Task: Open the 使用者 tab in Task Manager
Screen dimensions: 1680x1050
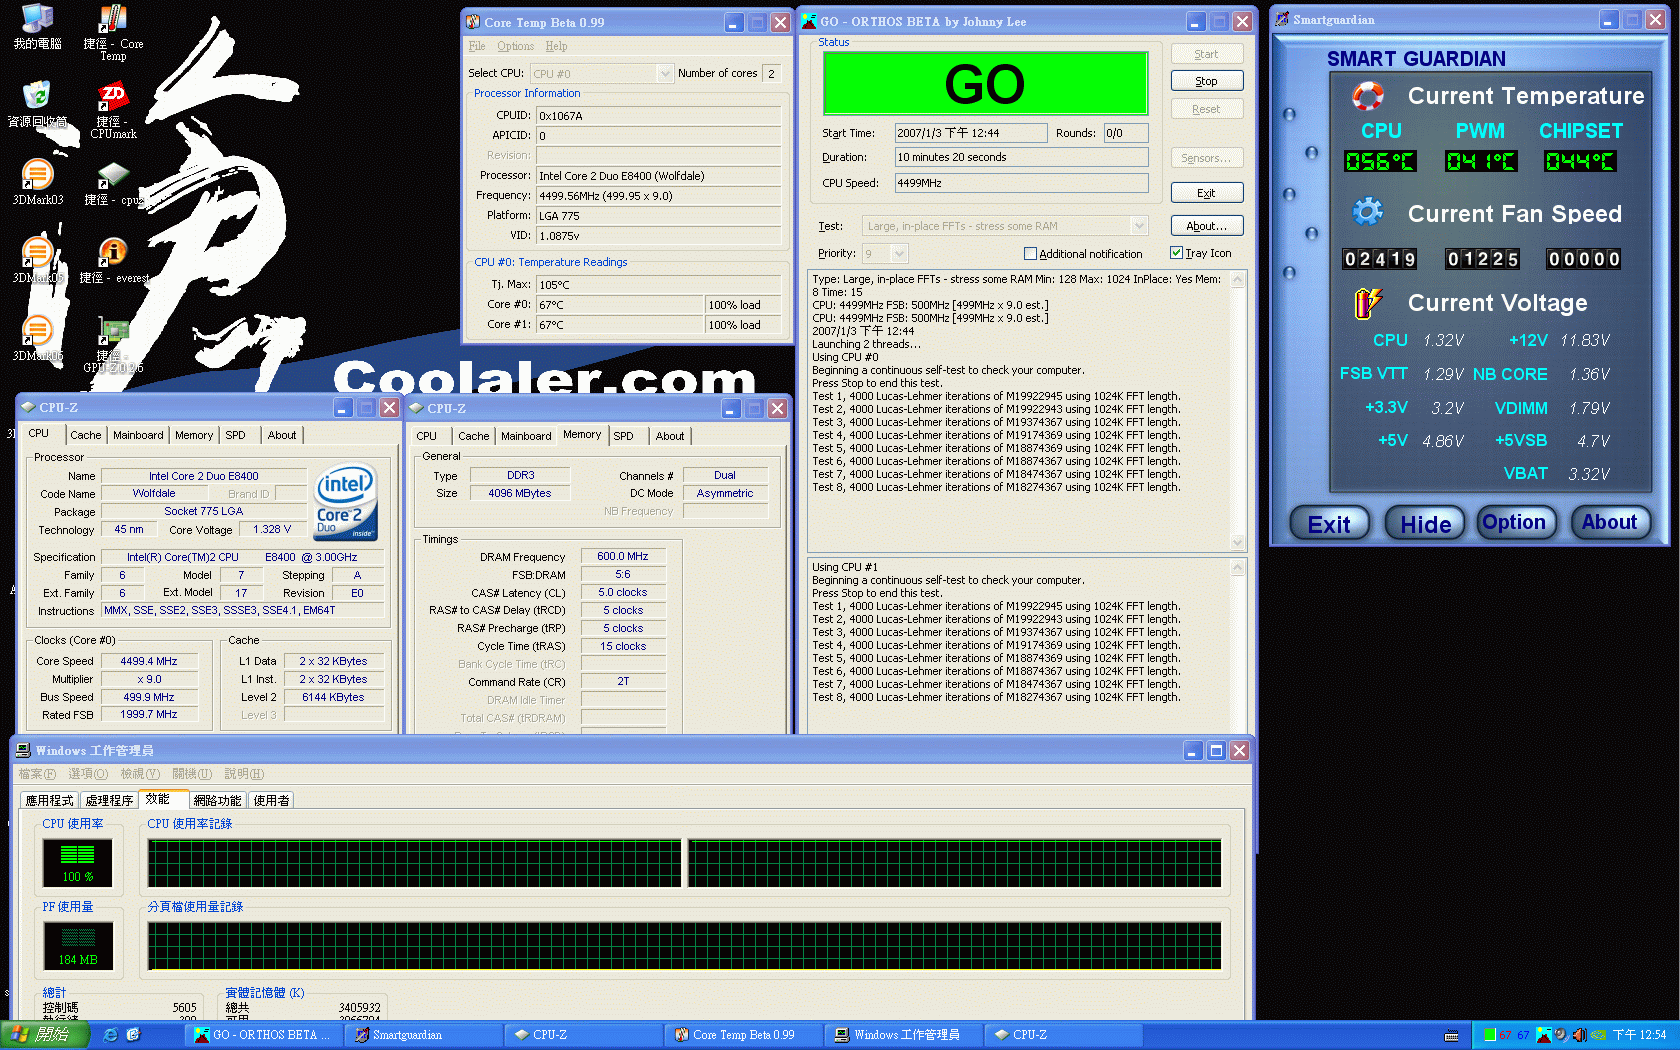Action: coord(271,800)
